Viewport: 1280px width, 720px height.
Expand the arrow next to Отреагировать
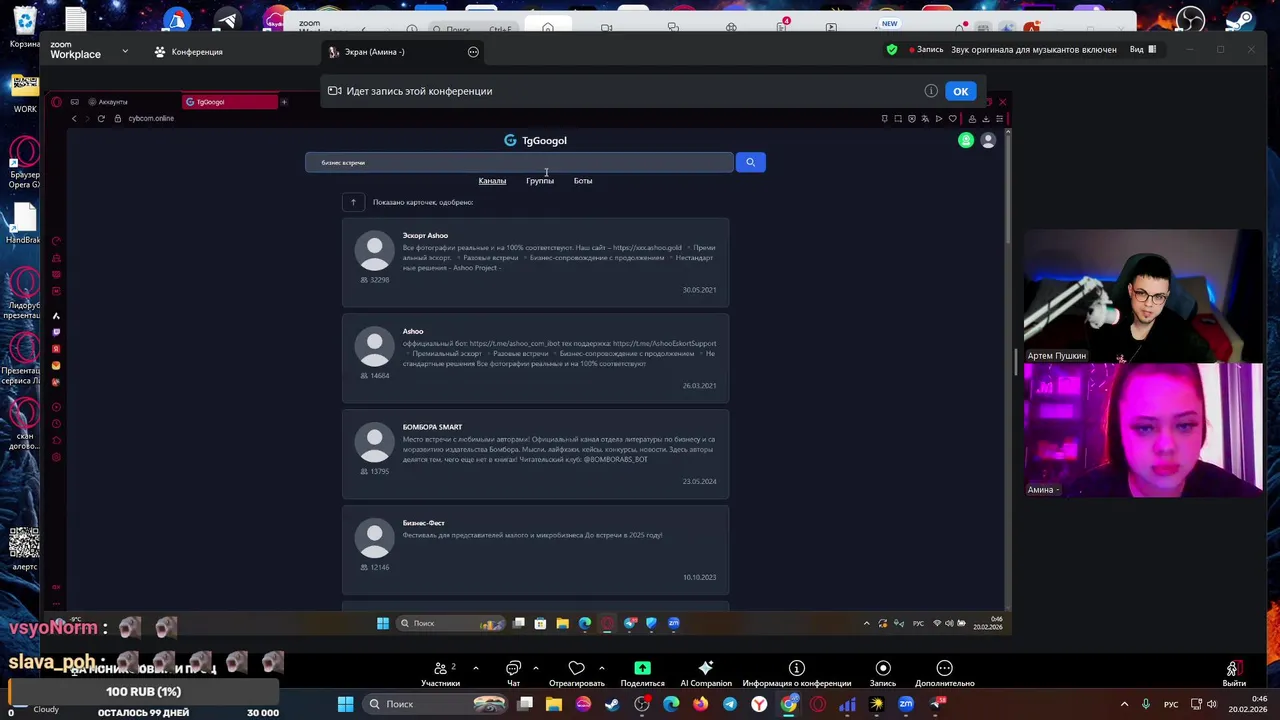[x=601, y=668]
